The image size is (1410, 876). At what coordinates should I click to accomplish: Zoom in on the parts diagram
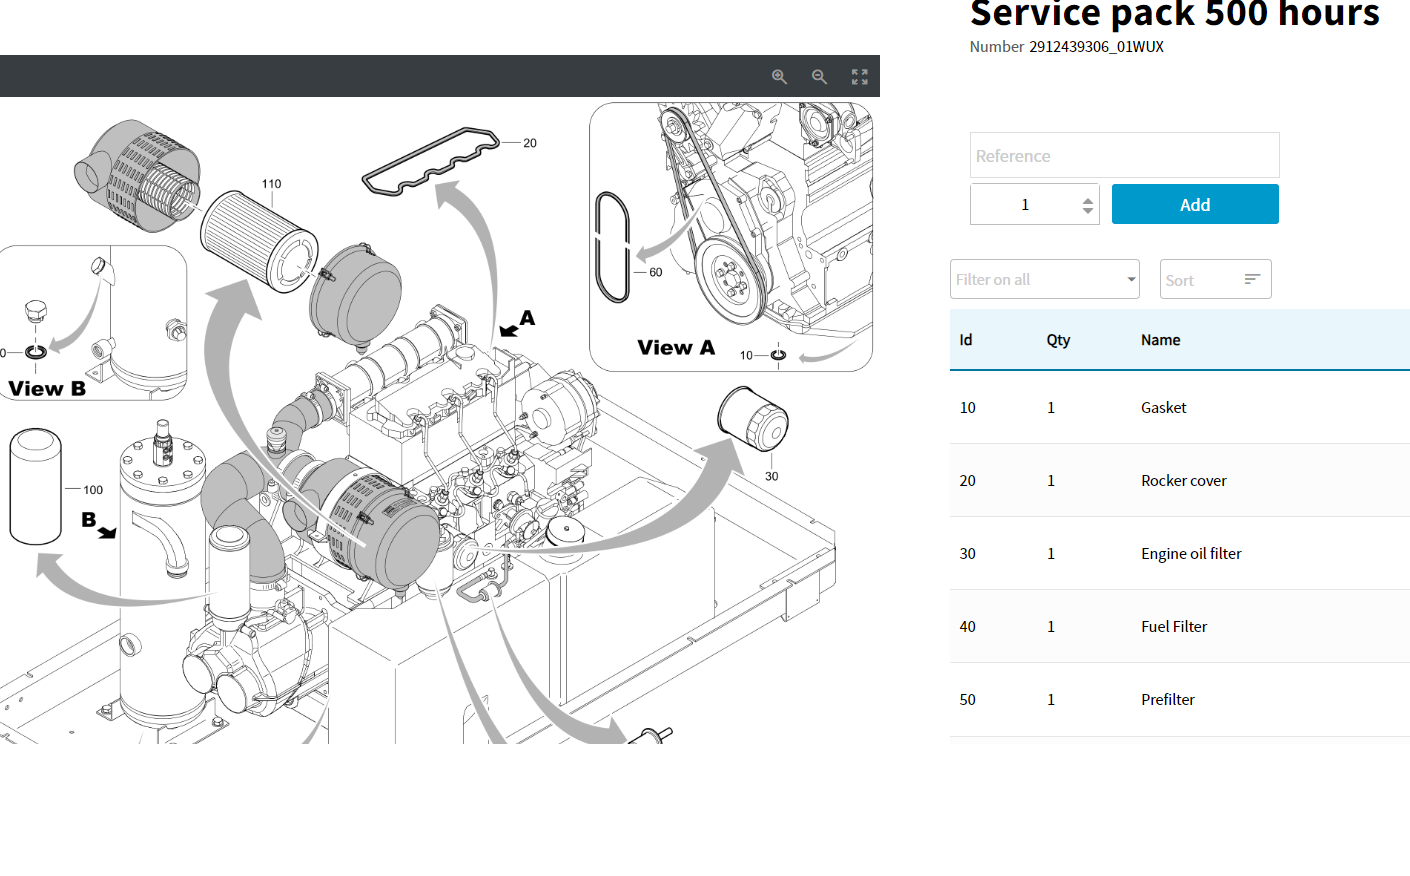(779, 77)
